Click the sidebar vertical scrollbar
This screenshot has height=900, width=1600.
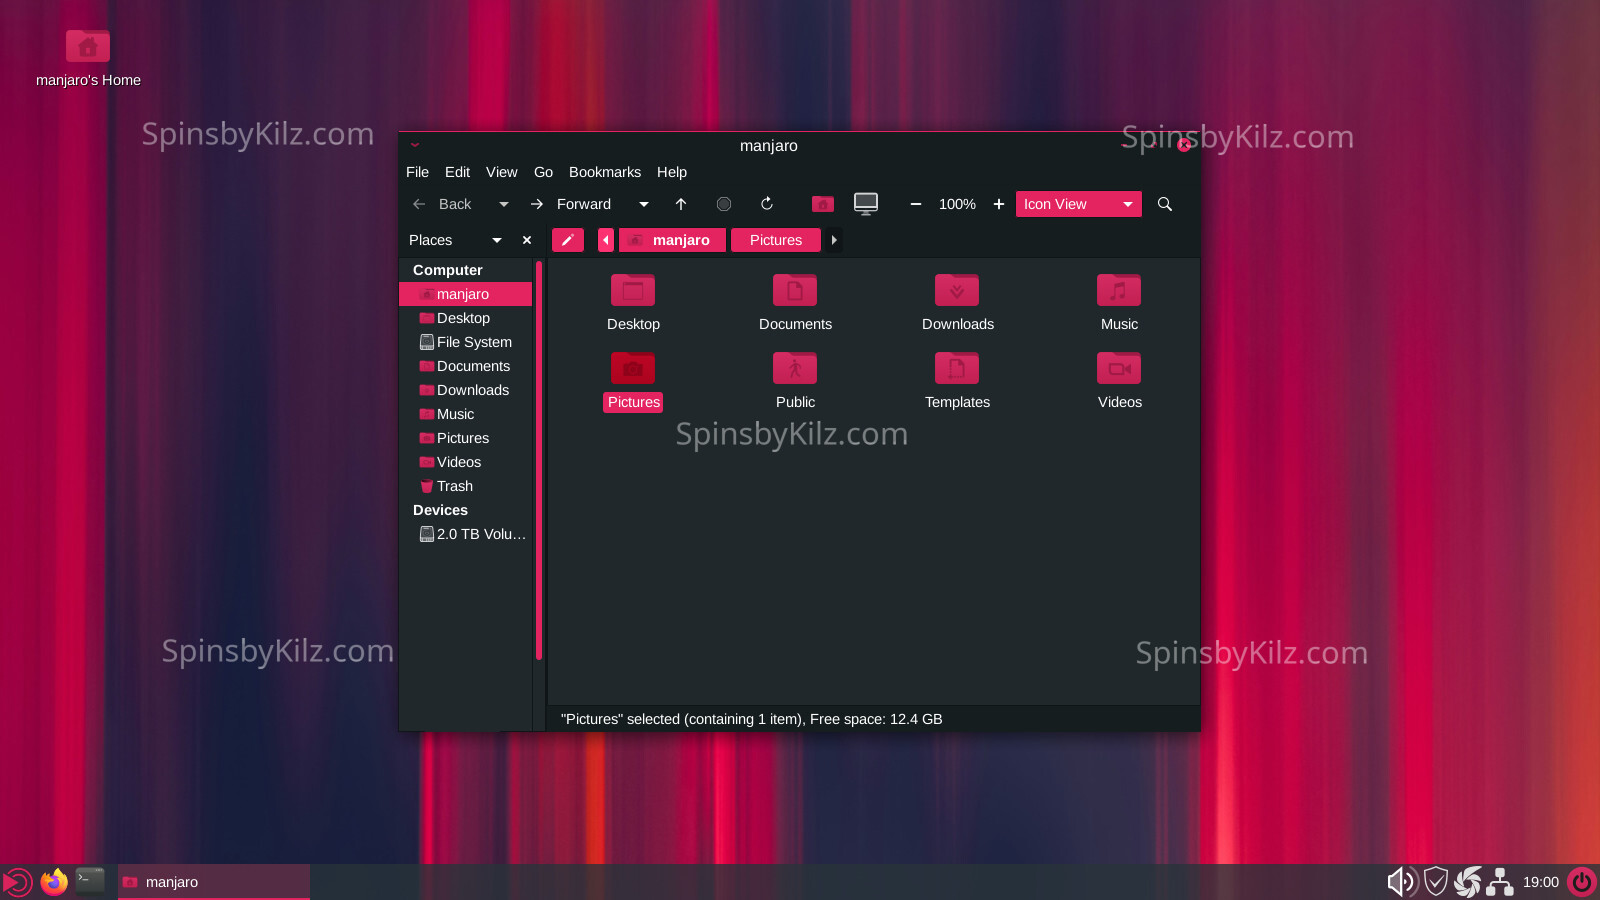coord(539,460)
